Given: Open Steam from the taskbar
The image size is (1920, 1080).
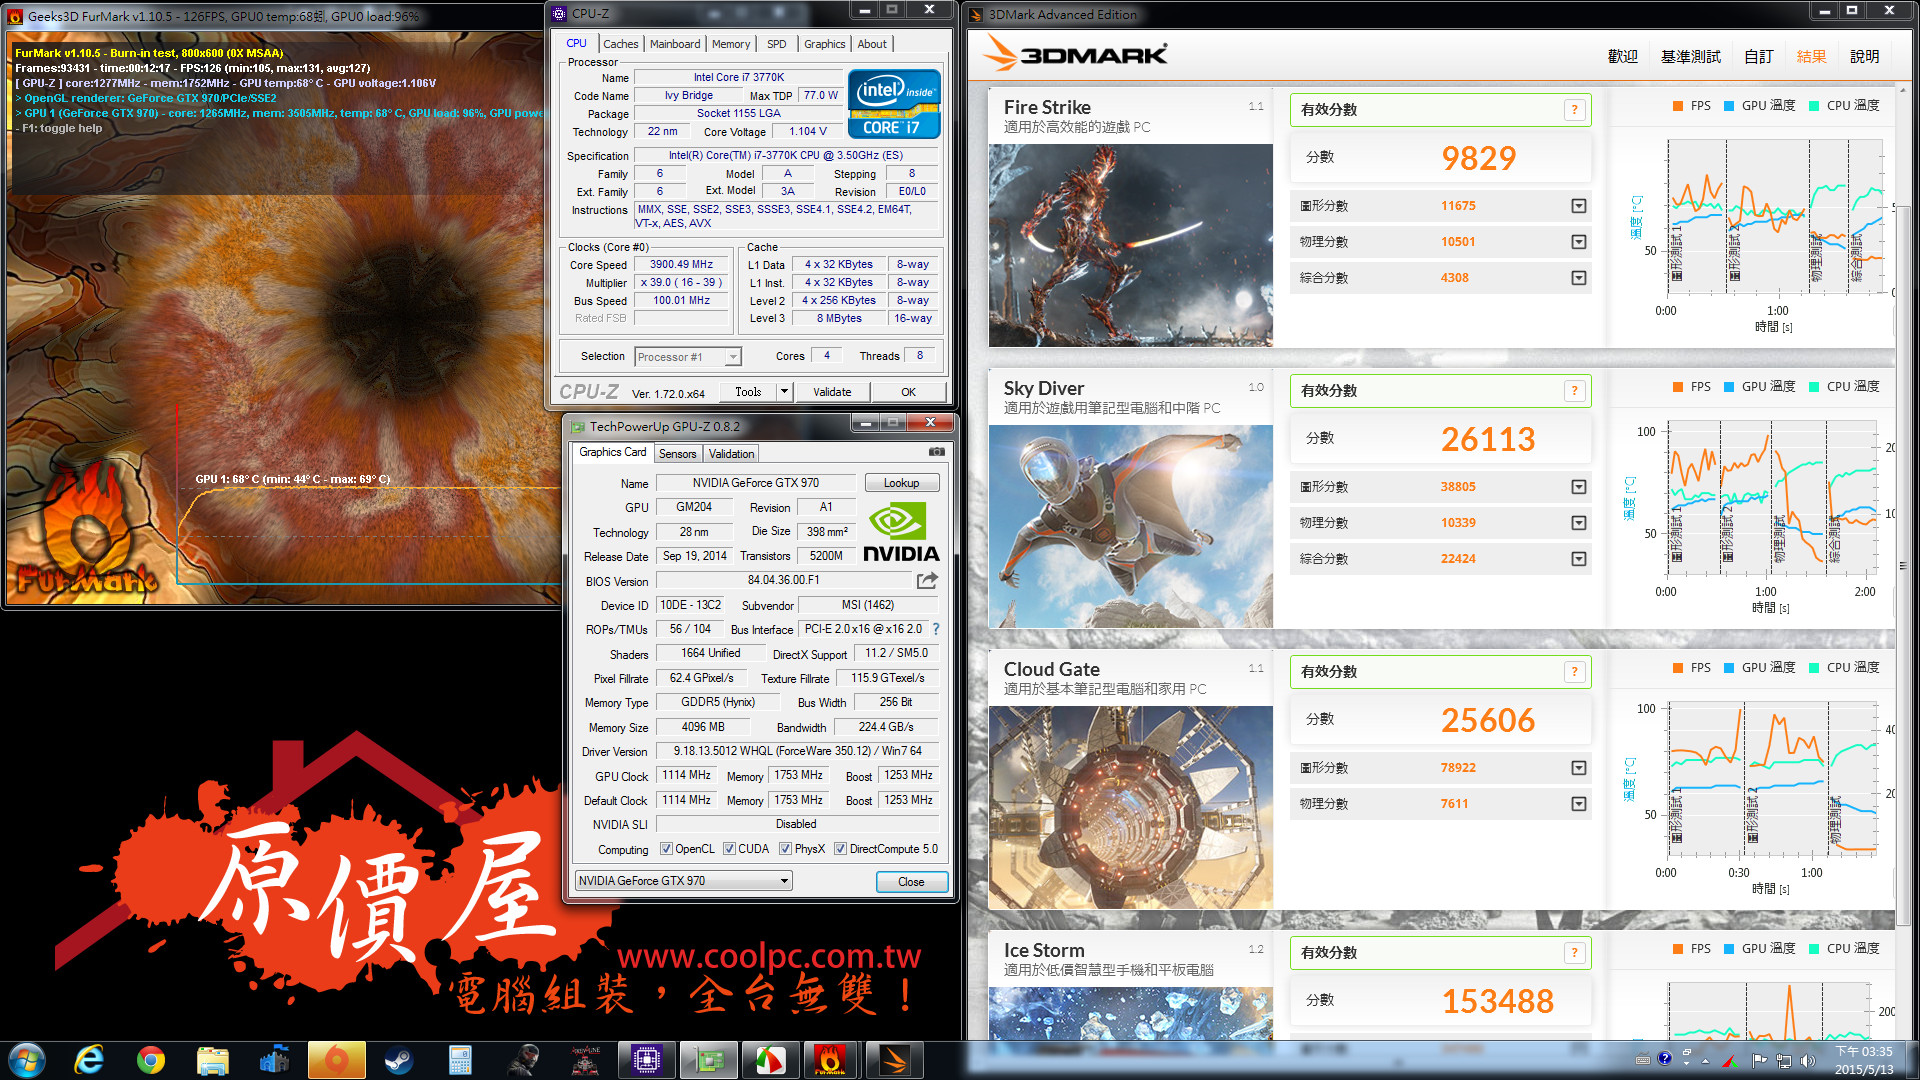Looking at the screenshot, I should 398,1060.
